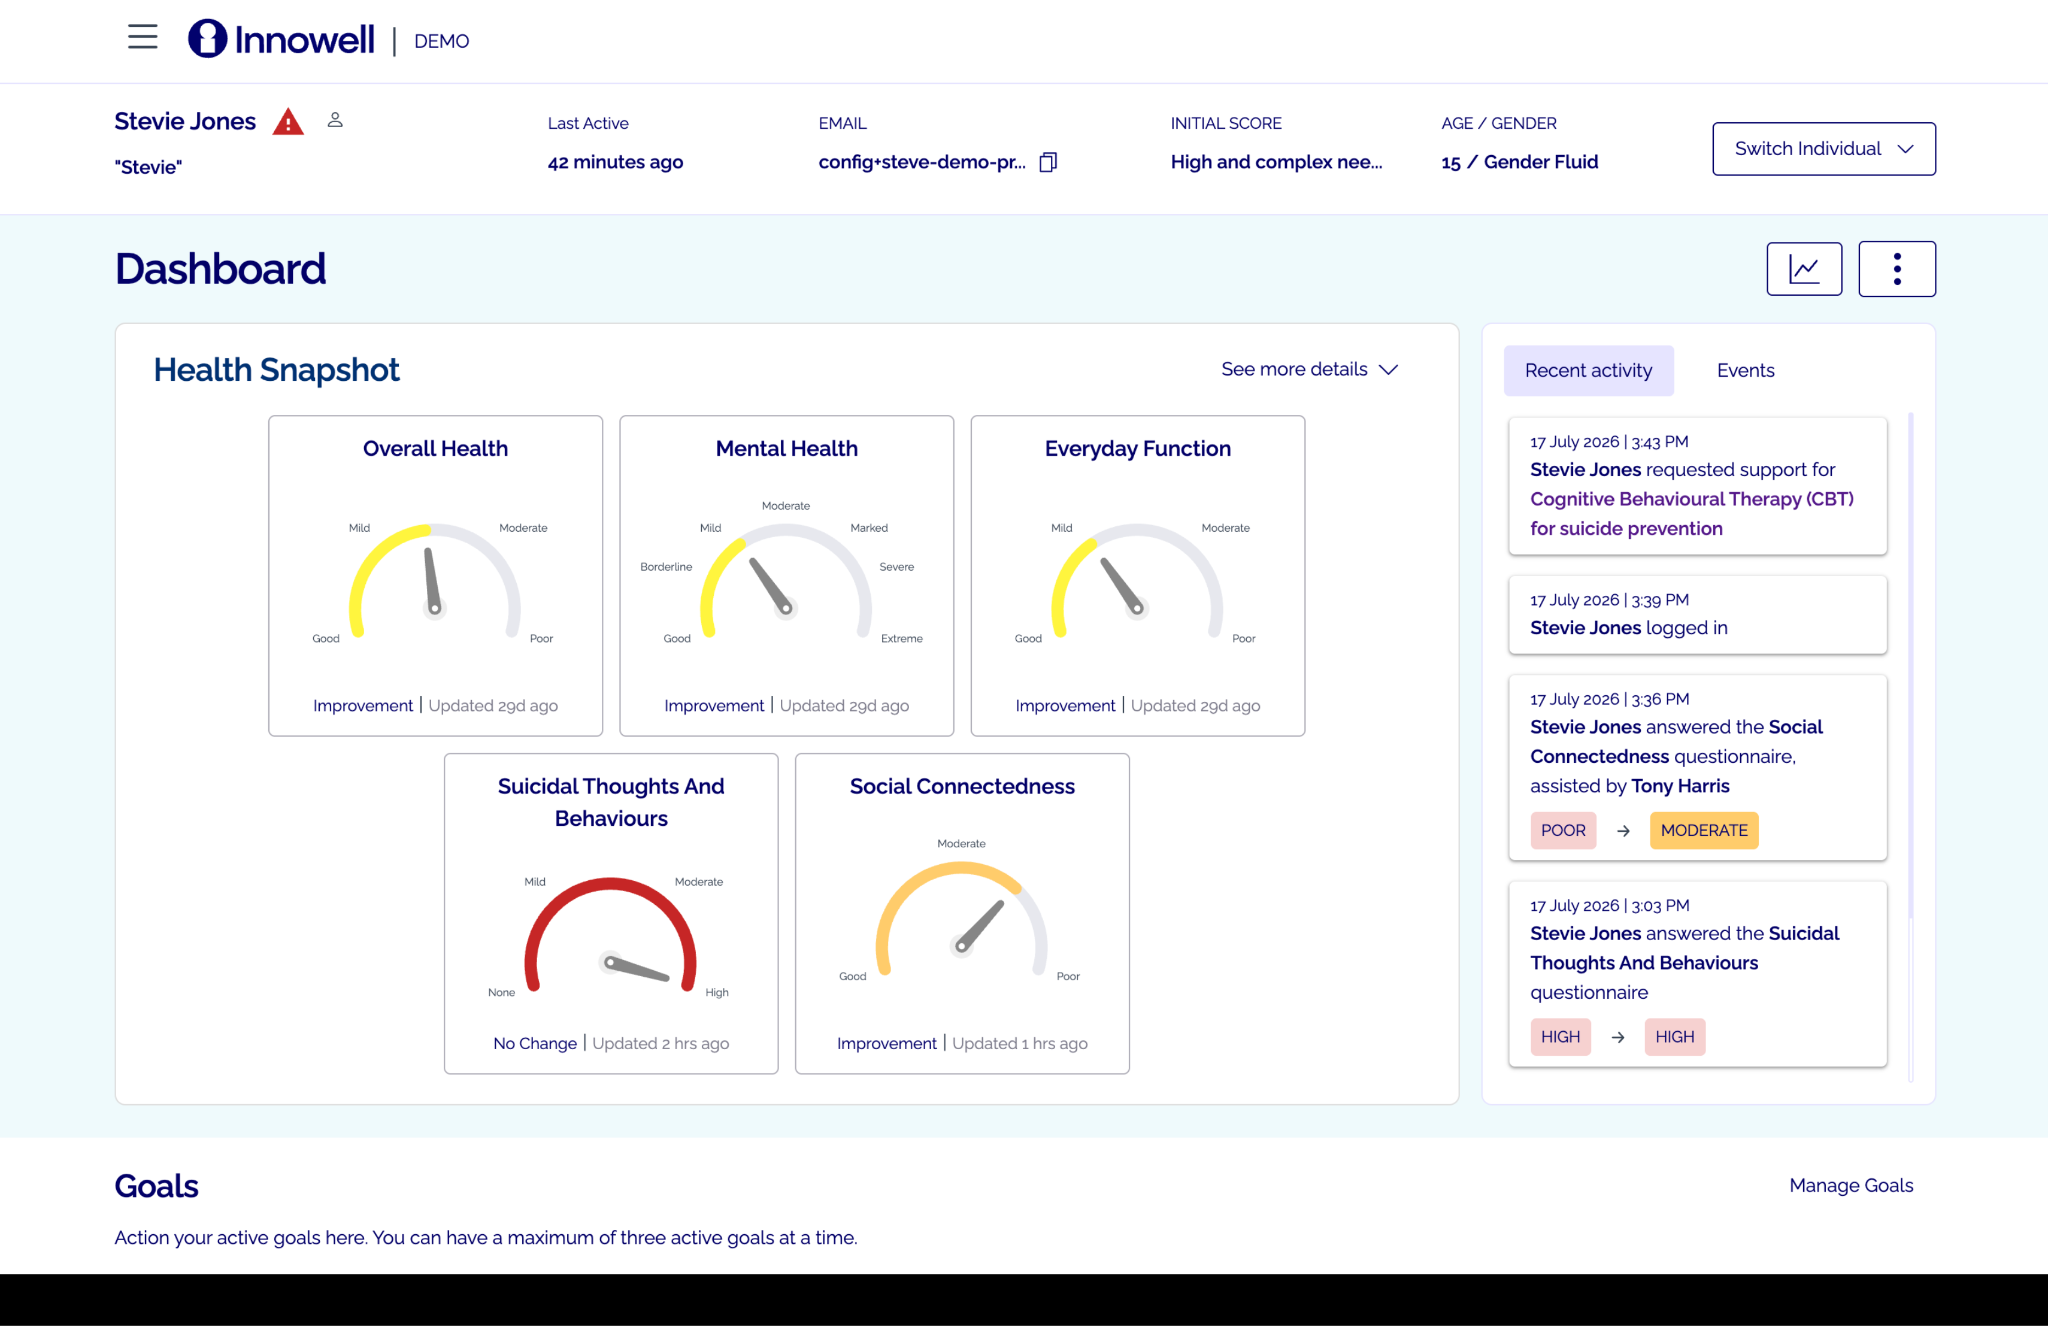The height and width of the screenshot is (1326, 2048).
Task: Open the Cognitive Behavioural Therapy (CBT) link
Action: click(1691, 513)
